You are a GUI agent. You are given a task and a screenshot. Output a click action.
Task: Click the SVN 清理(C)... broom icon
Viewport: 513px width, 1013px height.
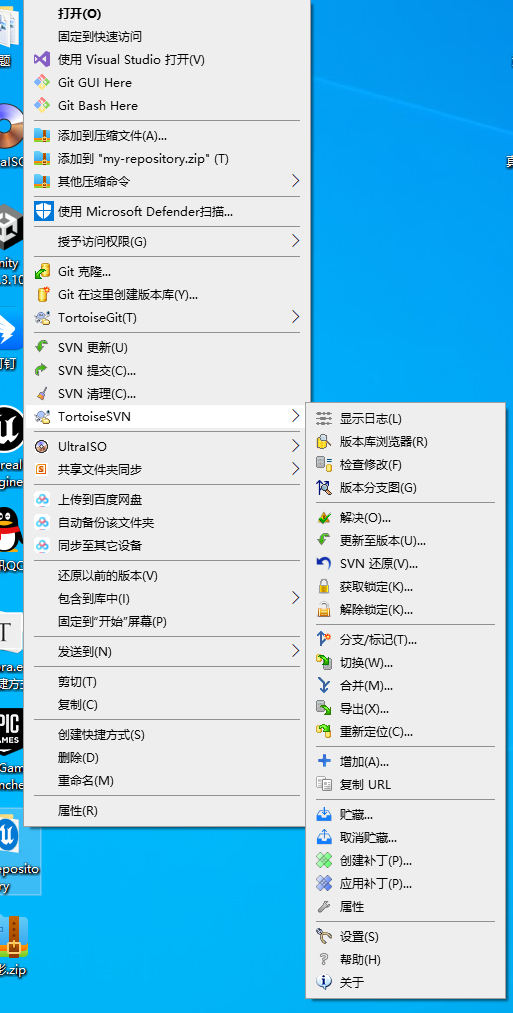pyautogui.click(x=42, y=393)
